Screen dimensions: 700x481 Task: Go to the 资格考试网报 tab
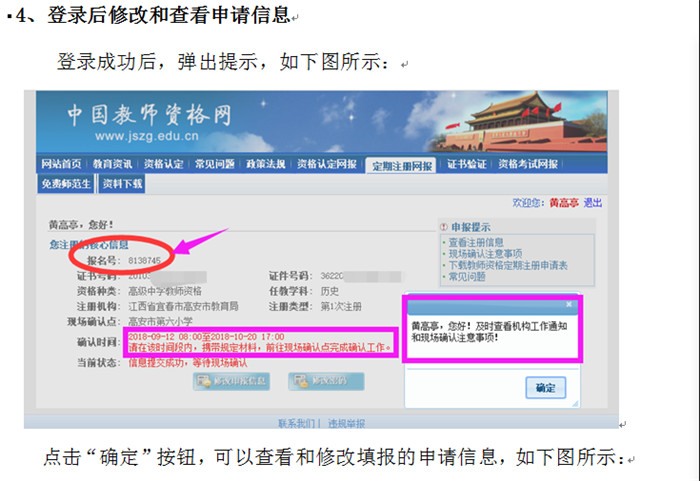coord(528,164)
